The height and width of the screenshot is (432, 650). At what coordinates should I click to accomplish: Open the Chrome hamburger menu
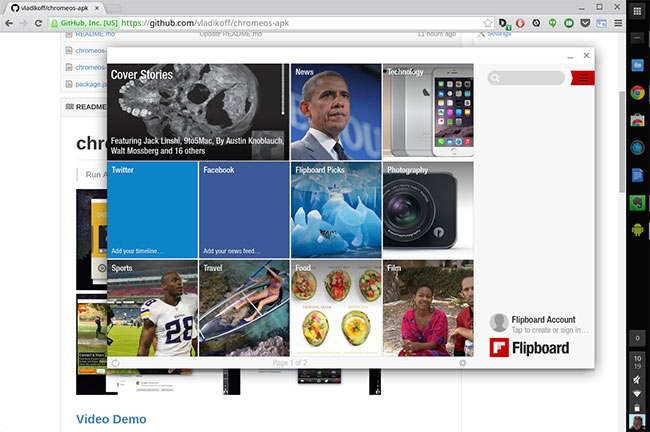point(618,23)
